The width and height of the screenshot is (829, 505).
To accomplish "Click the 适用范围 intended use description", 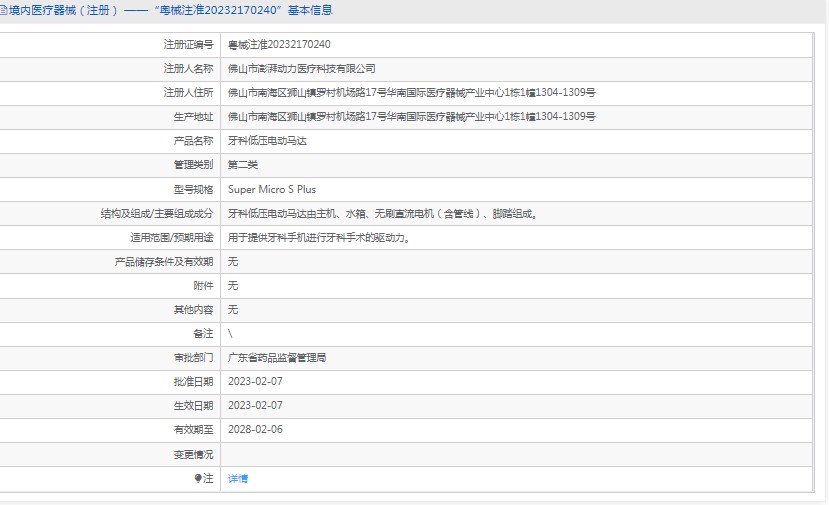I will tap(319, 238).
